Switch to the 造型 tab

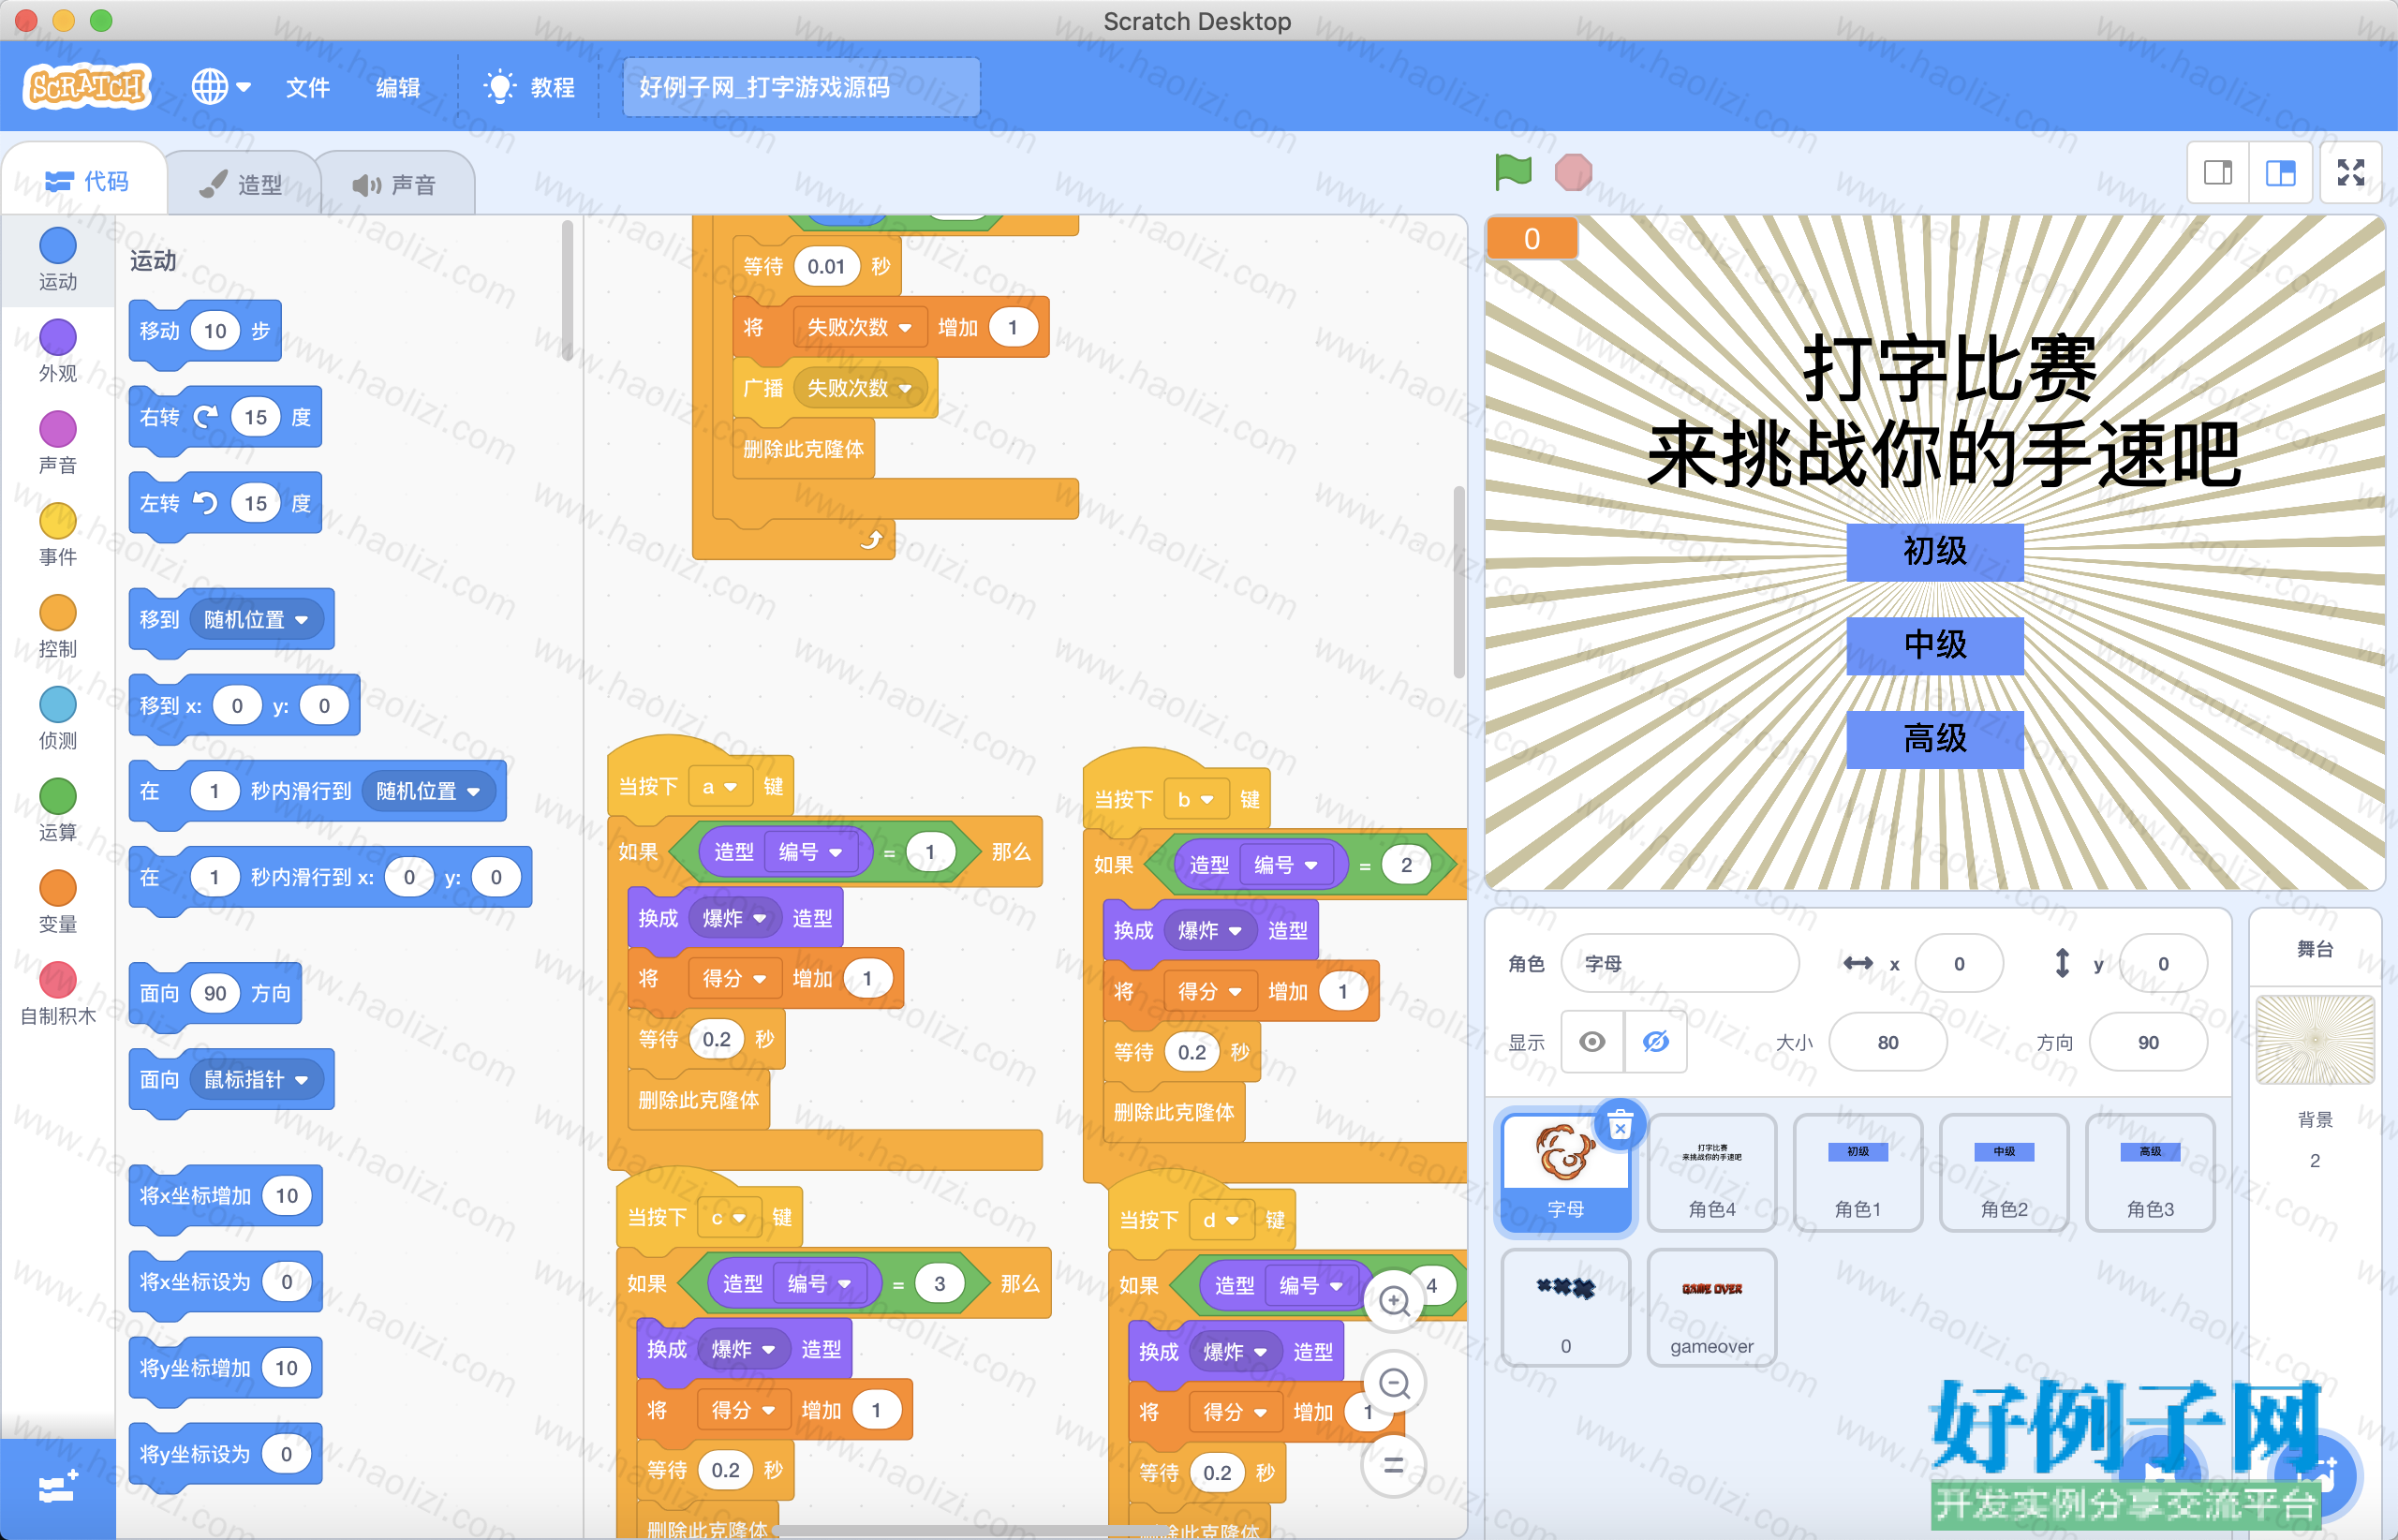click(x=241, y=184)
